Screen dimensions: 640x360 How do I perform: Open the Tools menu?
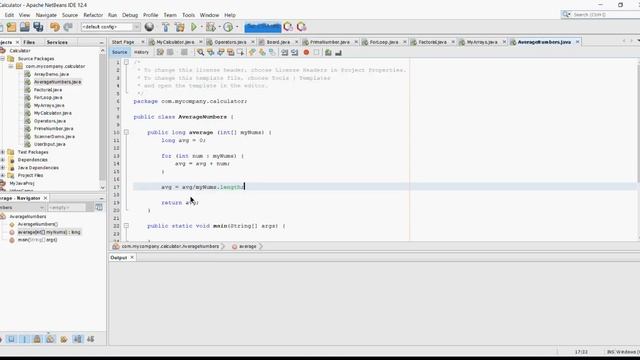coord(188,15)
